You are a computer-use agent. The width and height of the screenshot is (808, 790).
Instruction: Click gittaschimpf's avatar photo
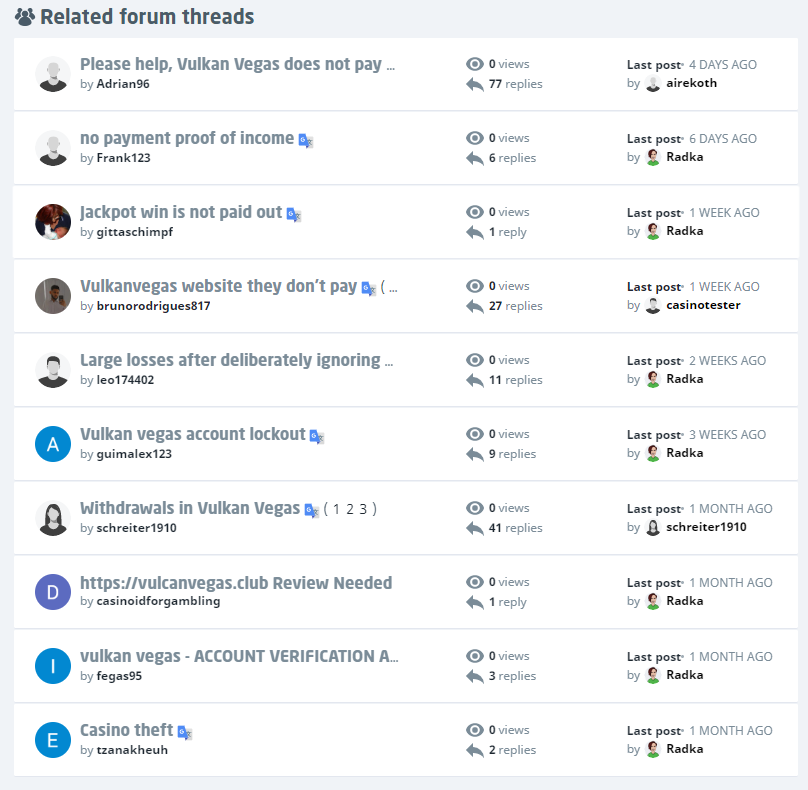(x=53, y=222)
